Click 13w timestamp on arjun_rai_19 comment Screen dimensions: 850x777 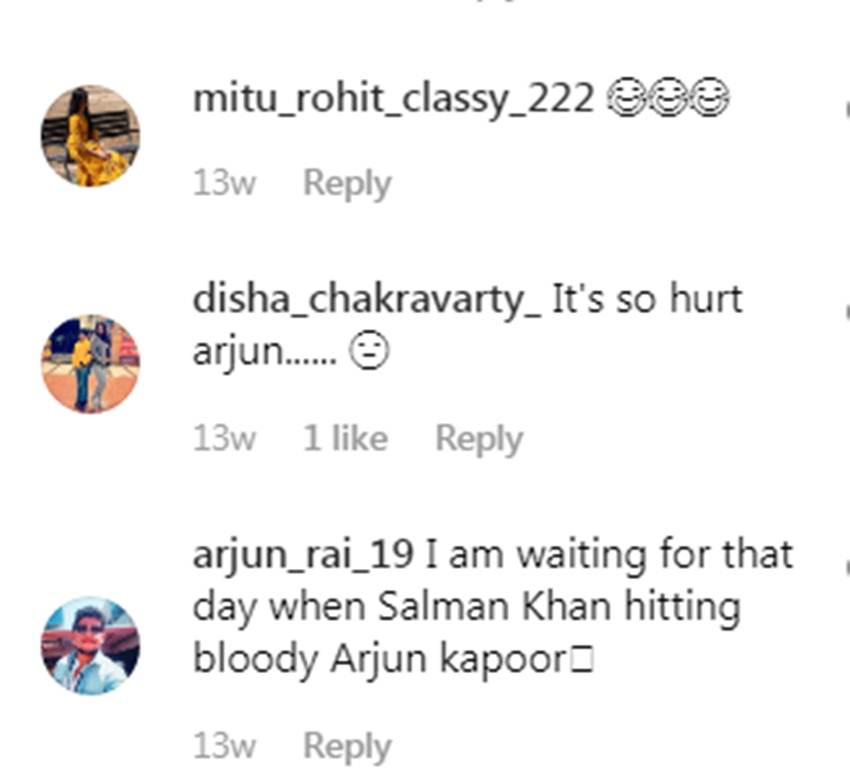224,746
